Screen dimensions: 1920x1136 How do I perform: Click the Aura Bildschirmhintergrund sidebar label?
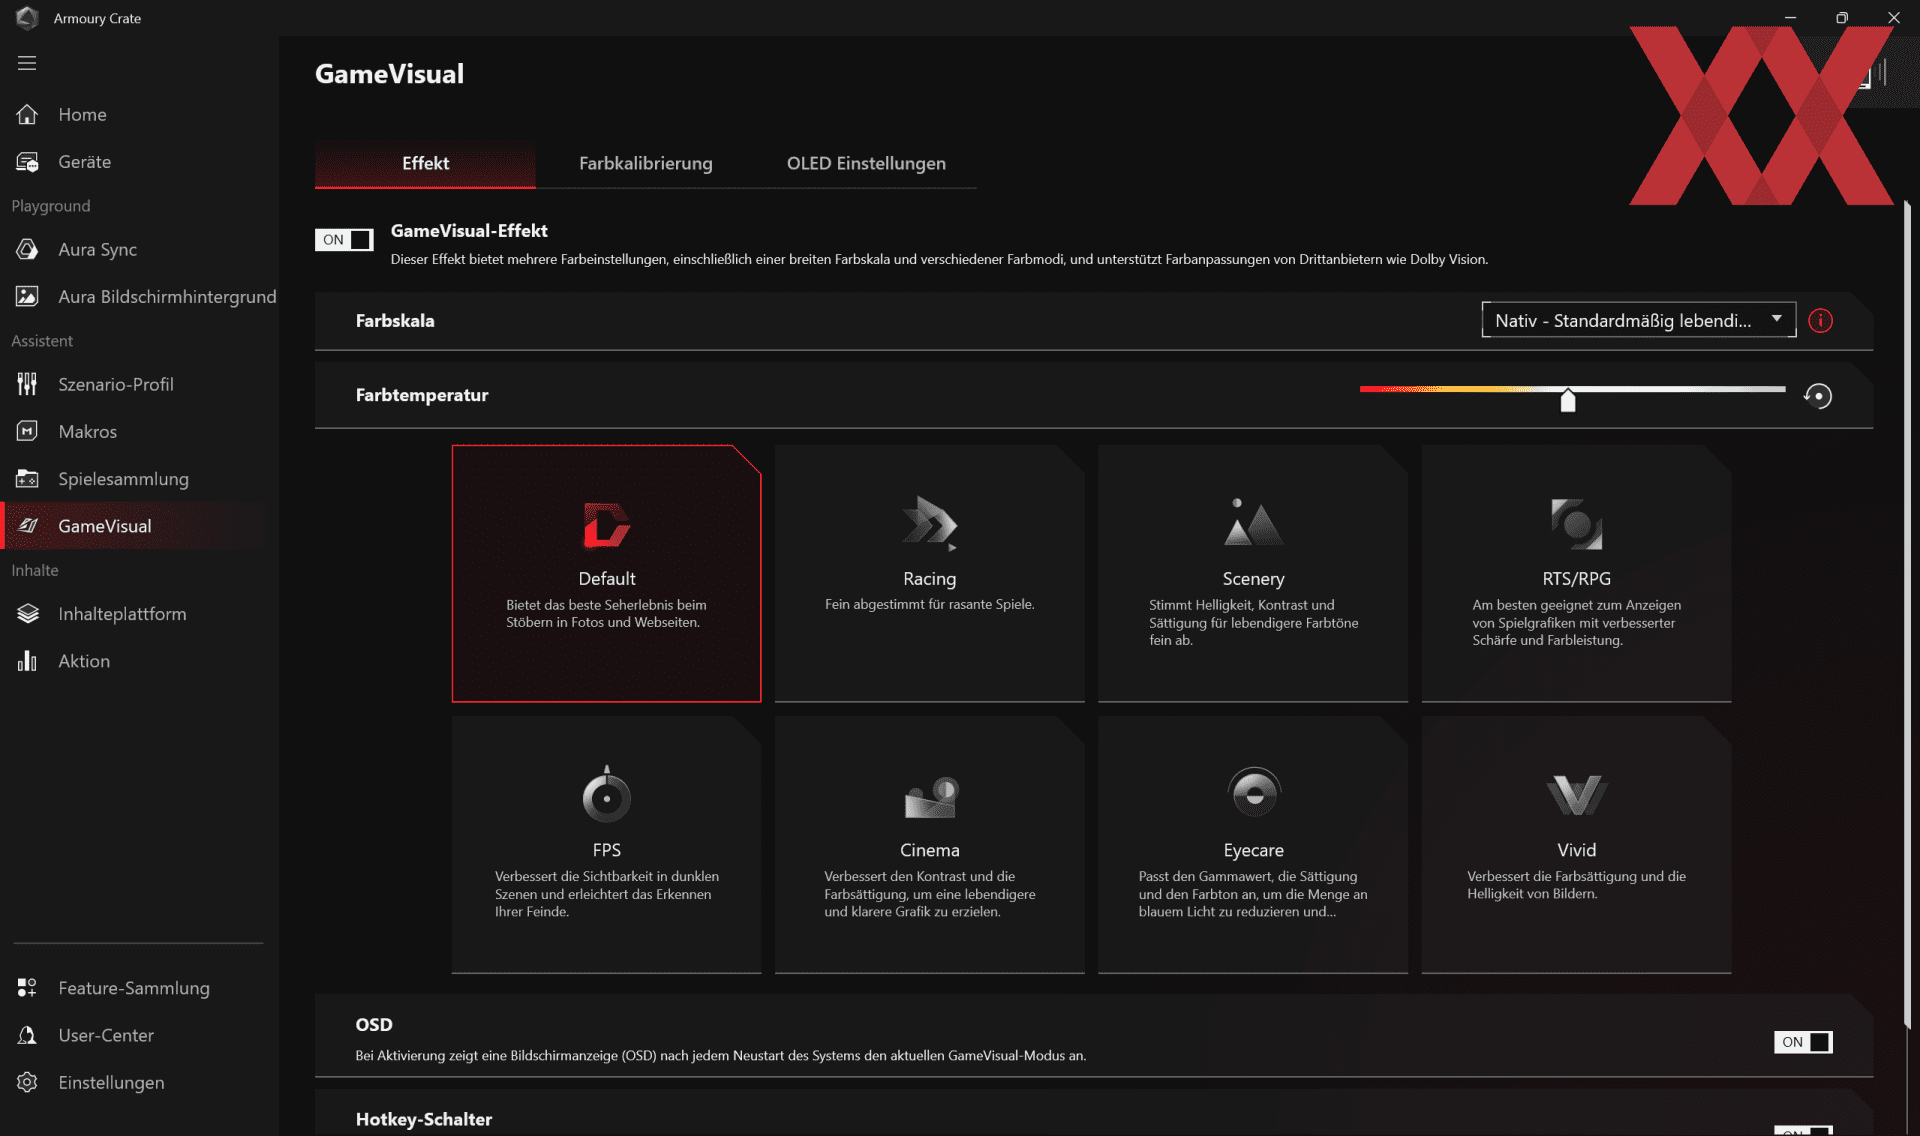click(167, 297)
